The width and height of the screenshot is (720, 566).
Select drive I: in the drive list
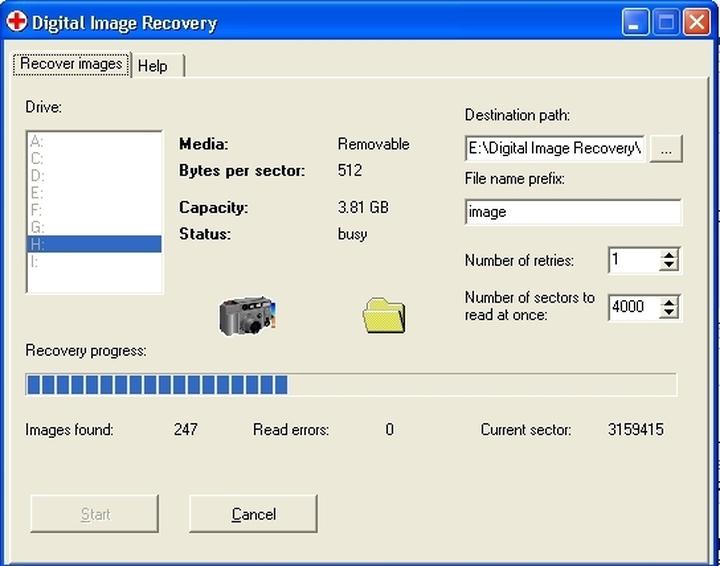(94, 262)
